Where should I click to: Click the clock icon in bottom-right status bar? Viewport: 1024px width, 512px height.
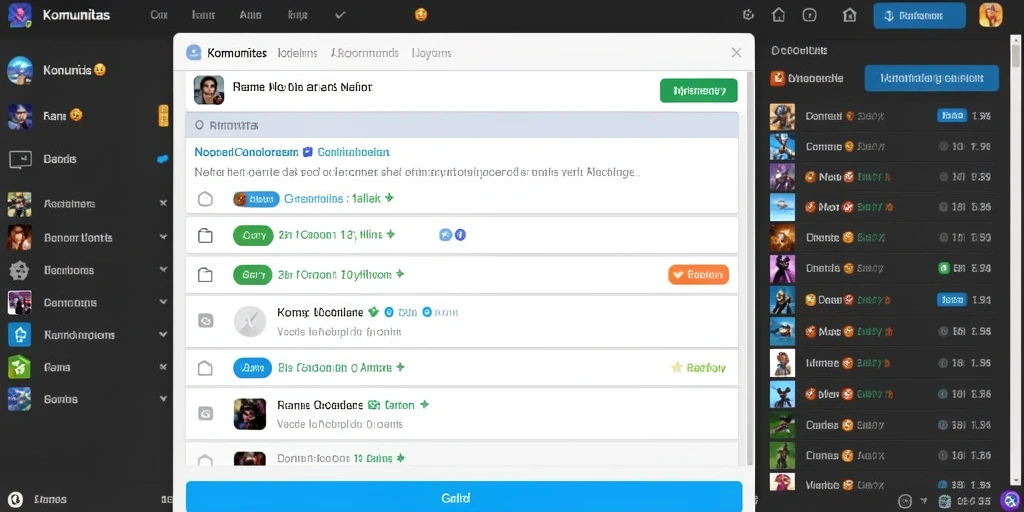(905, 501)
